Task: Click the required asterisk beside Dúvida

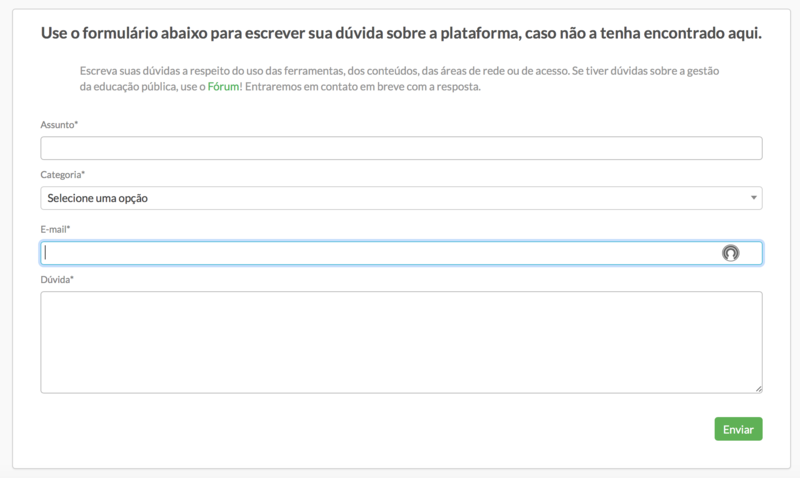Action: pyautogui.click(x=72, y=278)
